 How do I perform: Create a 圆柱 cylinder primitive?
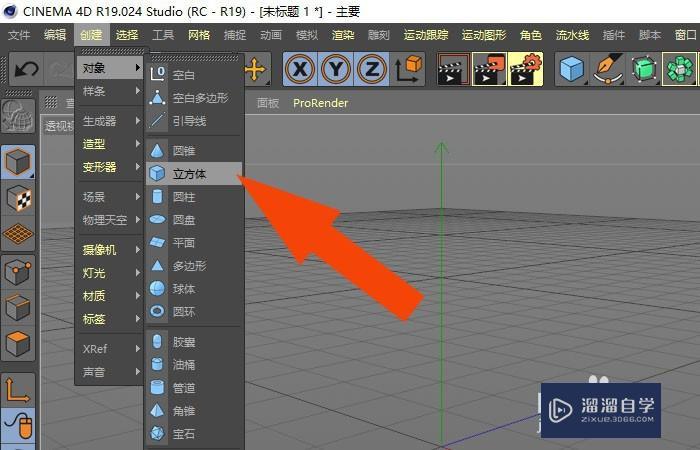(195, 197)
